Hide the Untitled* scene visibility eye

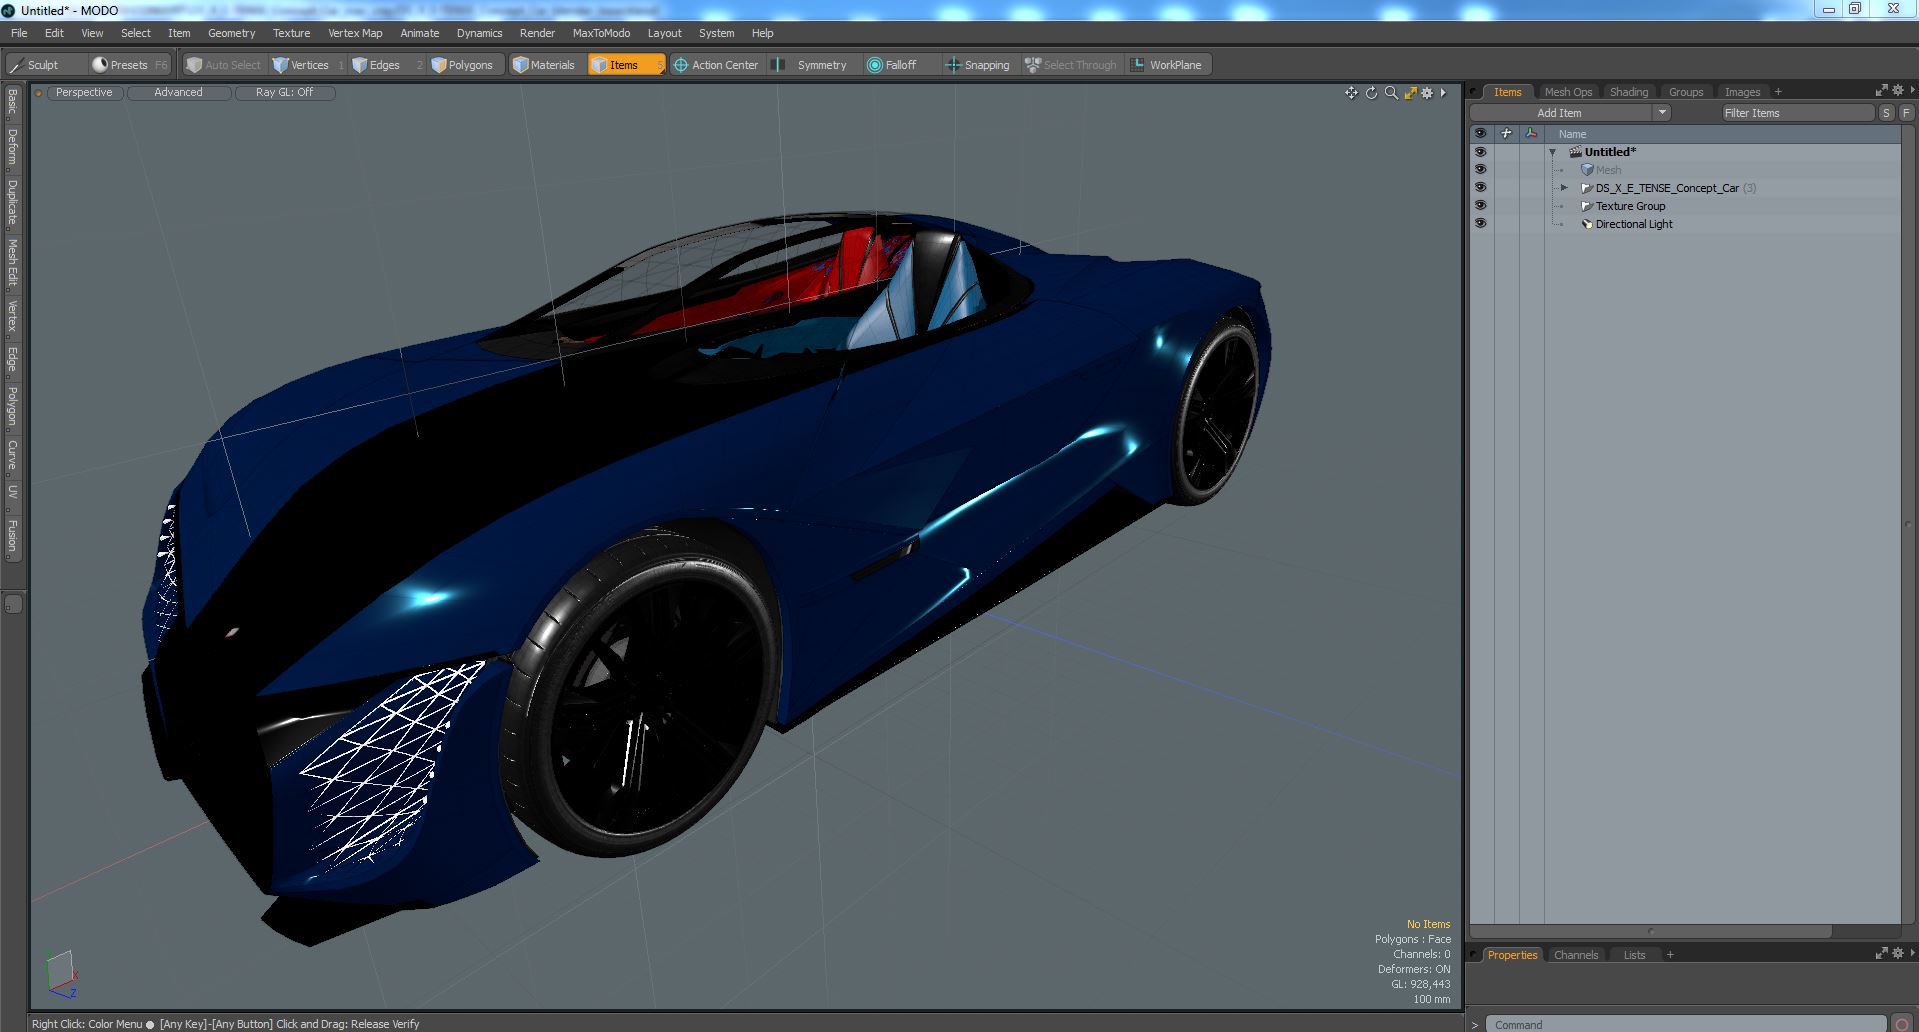tap(1480, 152)
